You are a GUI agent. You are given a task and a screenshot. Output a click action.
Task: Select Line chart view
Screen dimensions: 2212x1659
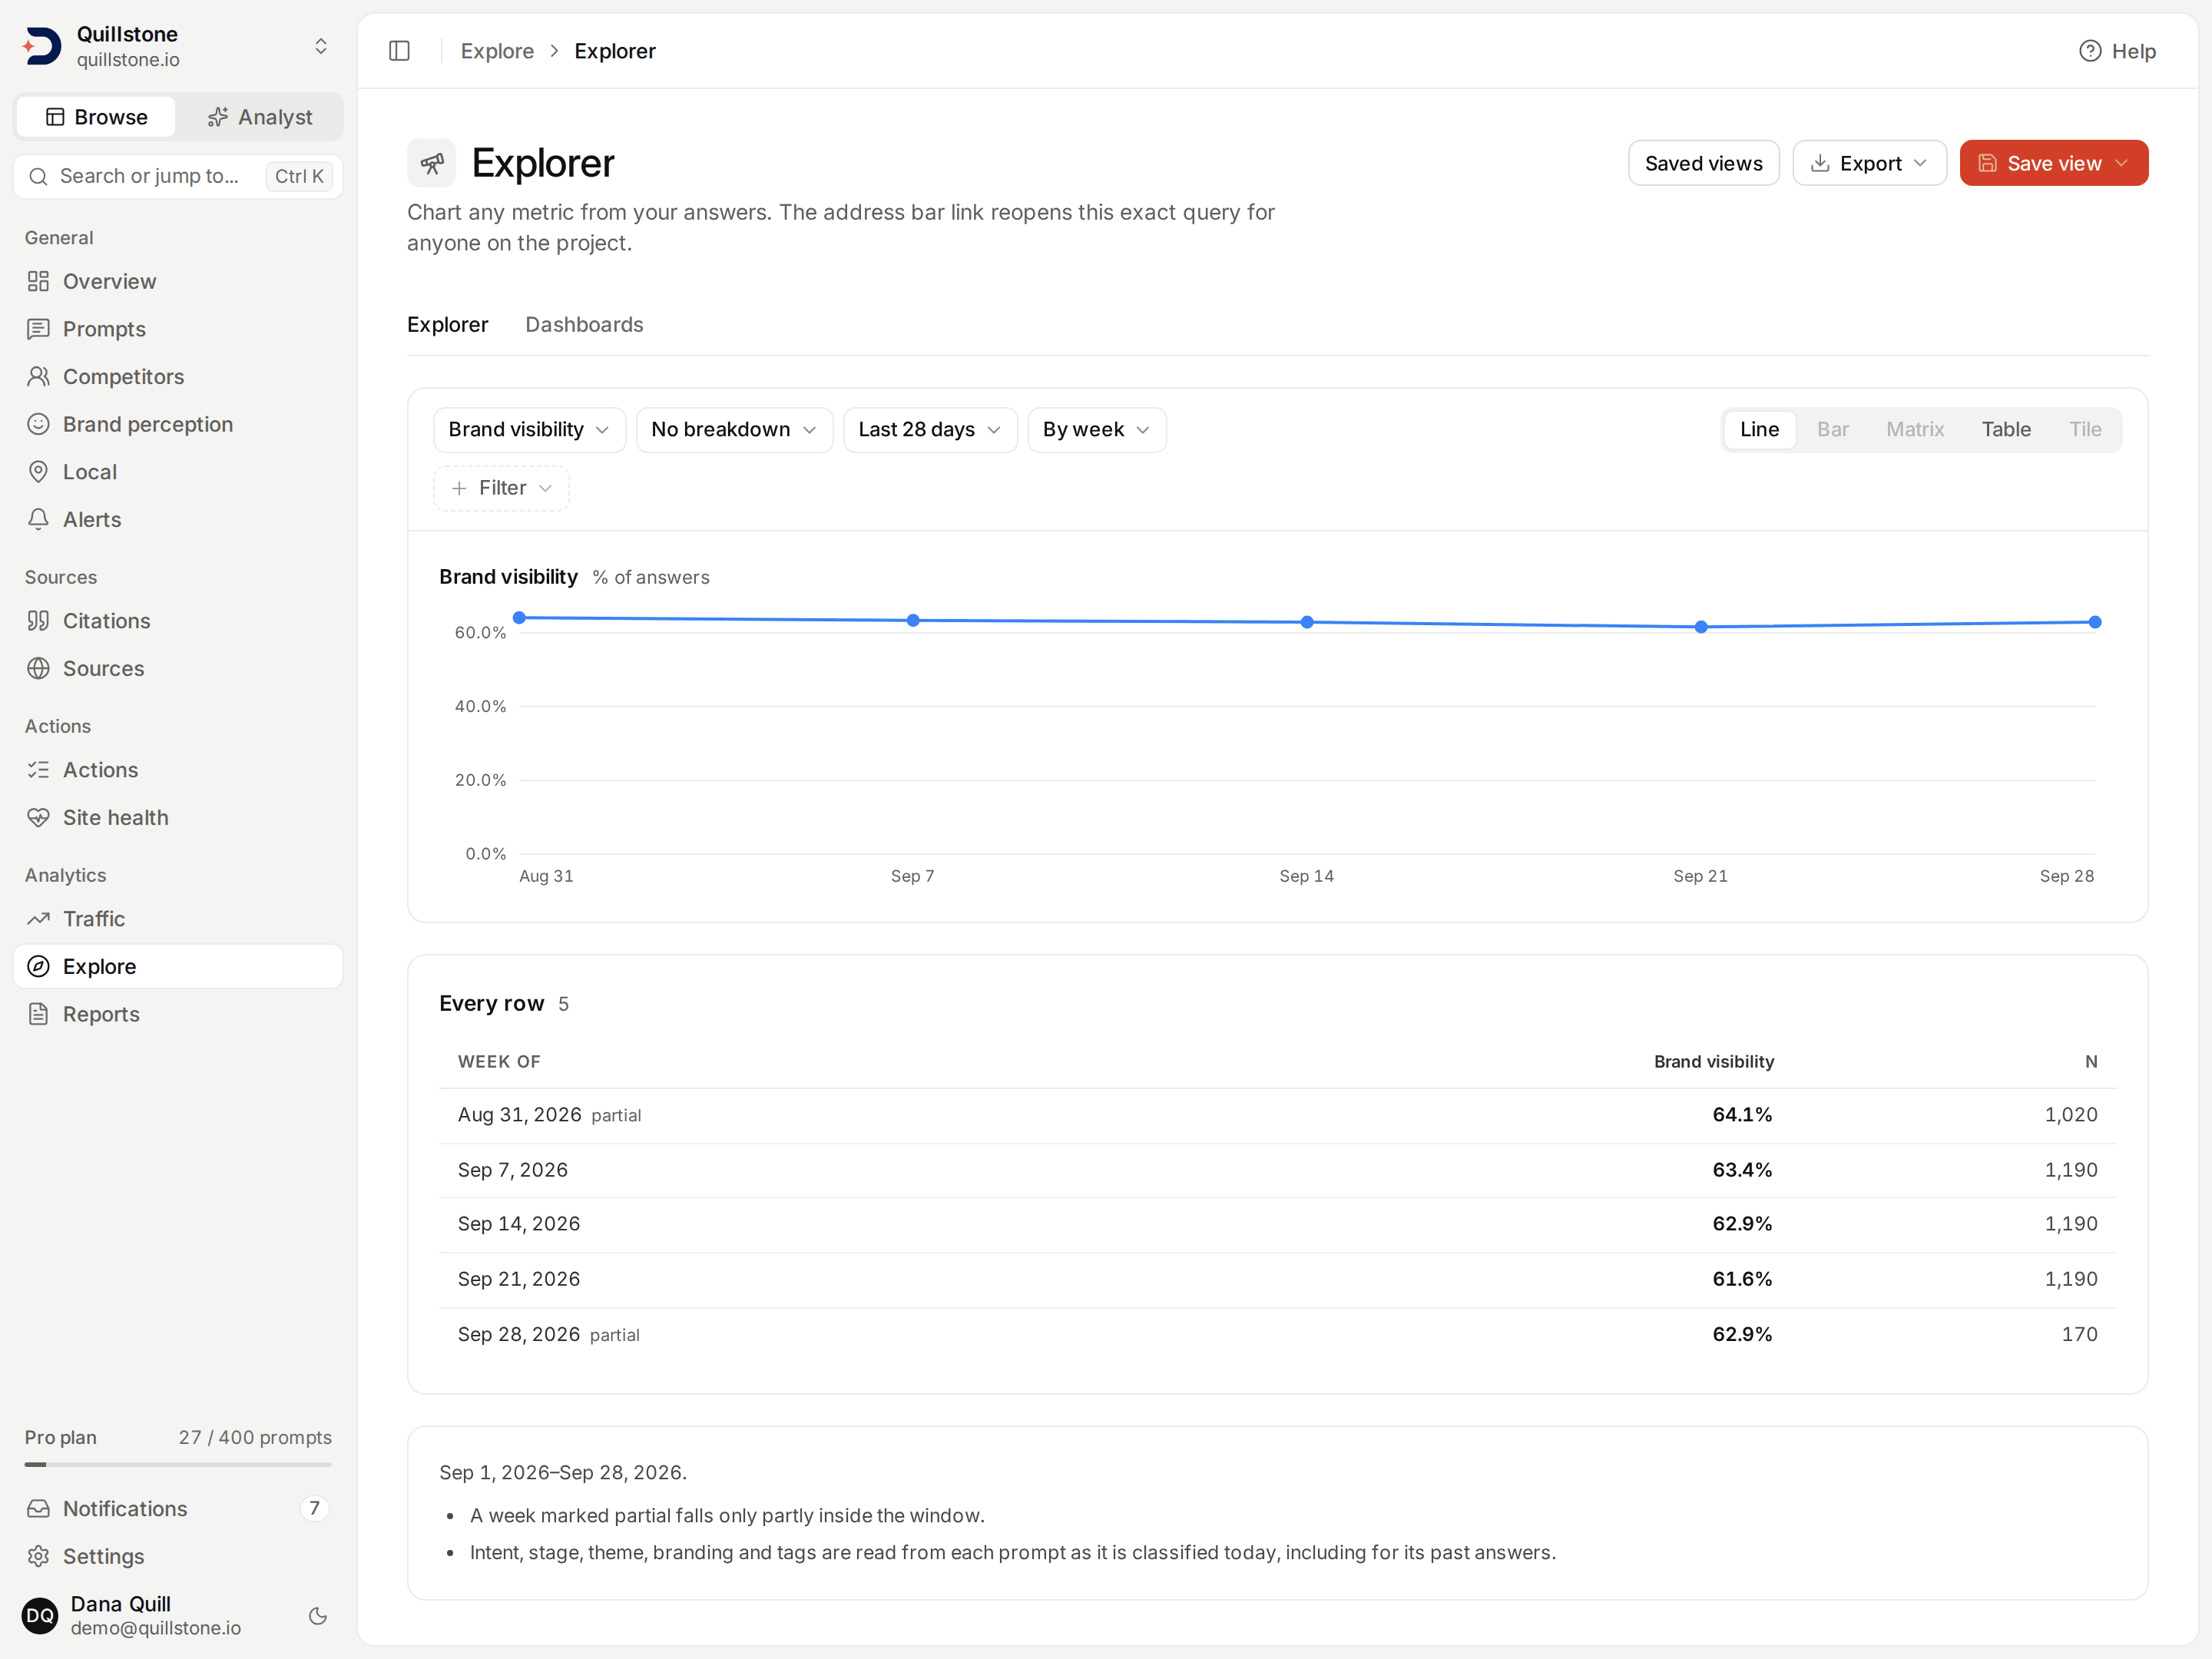pos(1759,430)
